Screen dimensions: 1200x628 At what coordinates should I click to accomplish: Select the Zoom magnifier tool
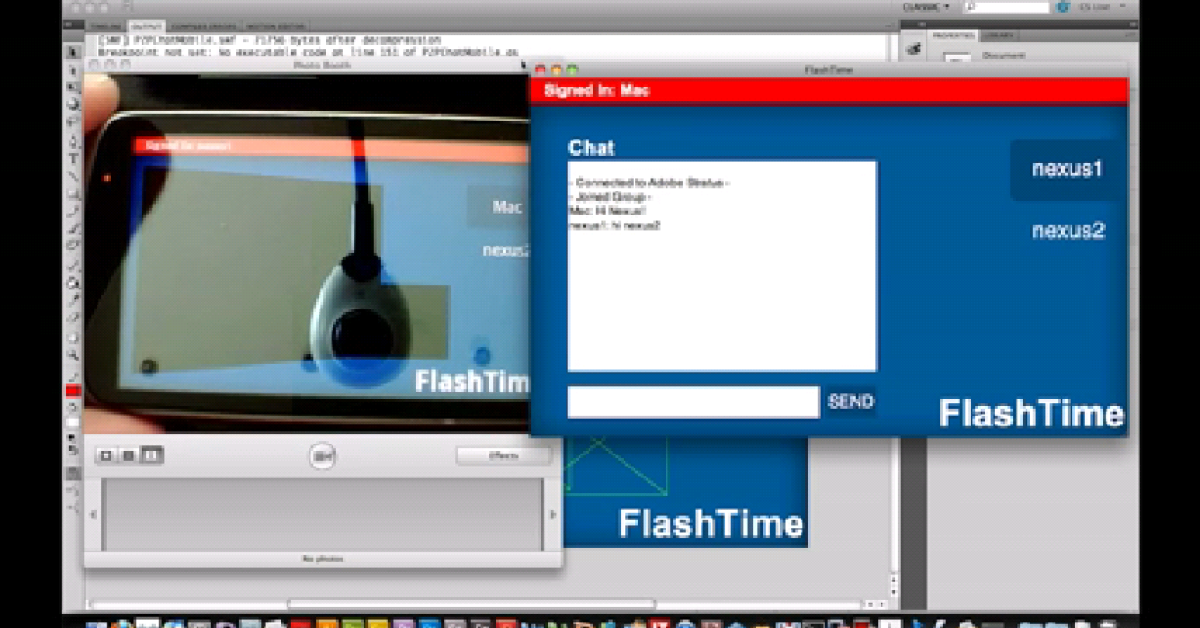73,355
